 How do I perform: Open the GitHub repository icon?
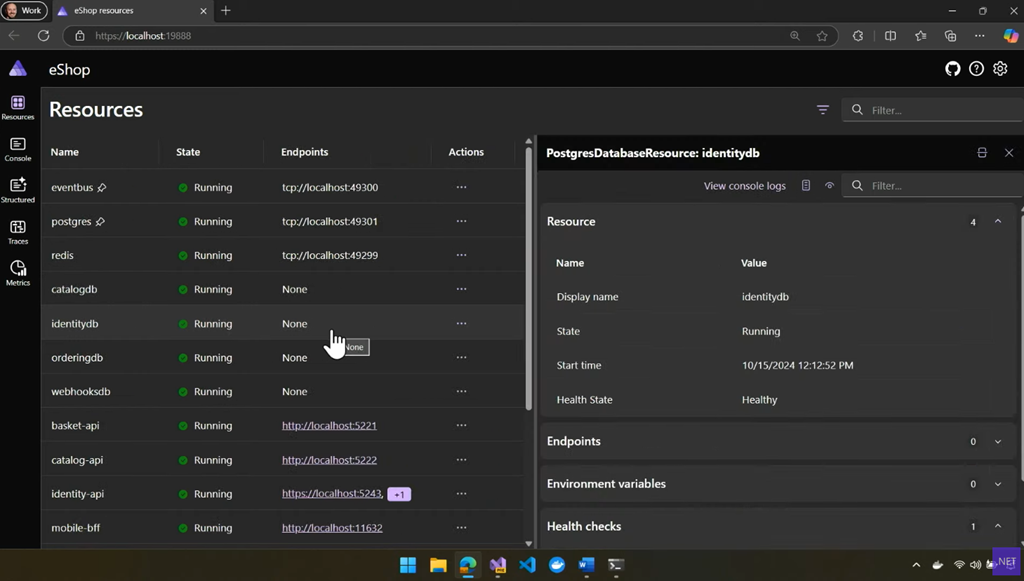pyautogui.click(x=952, y=69)
